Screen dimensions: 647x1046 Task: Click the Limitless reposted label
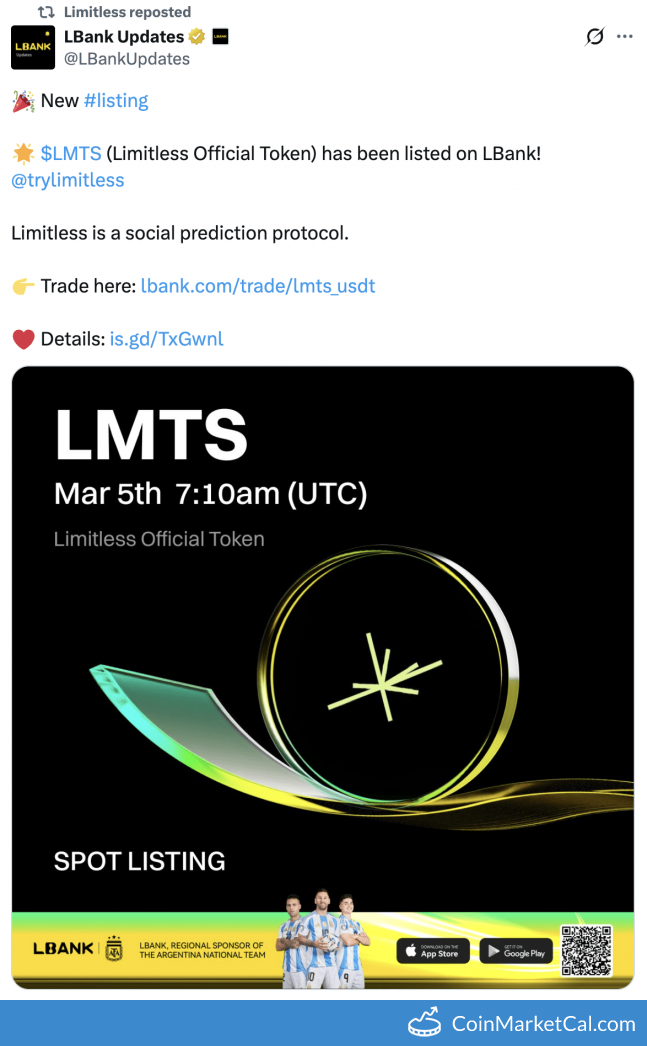coord(130,11)
